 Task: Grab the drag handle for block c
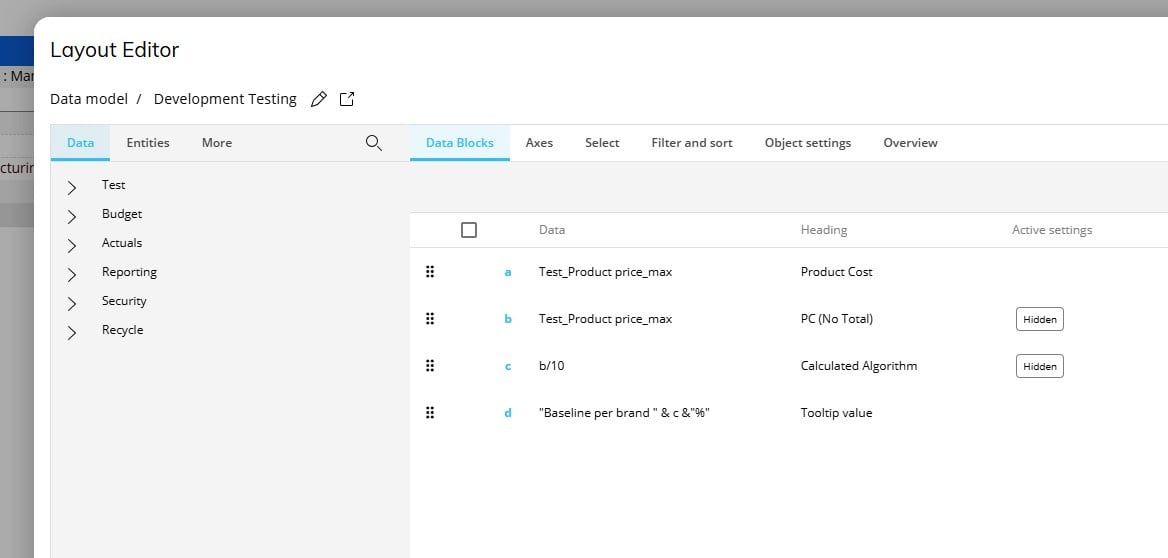pos(430,366)
